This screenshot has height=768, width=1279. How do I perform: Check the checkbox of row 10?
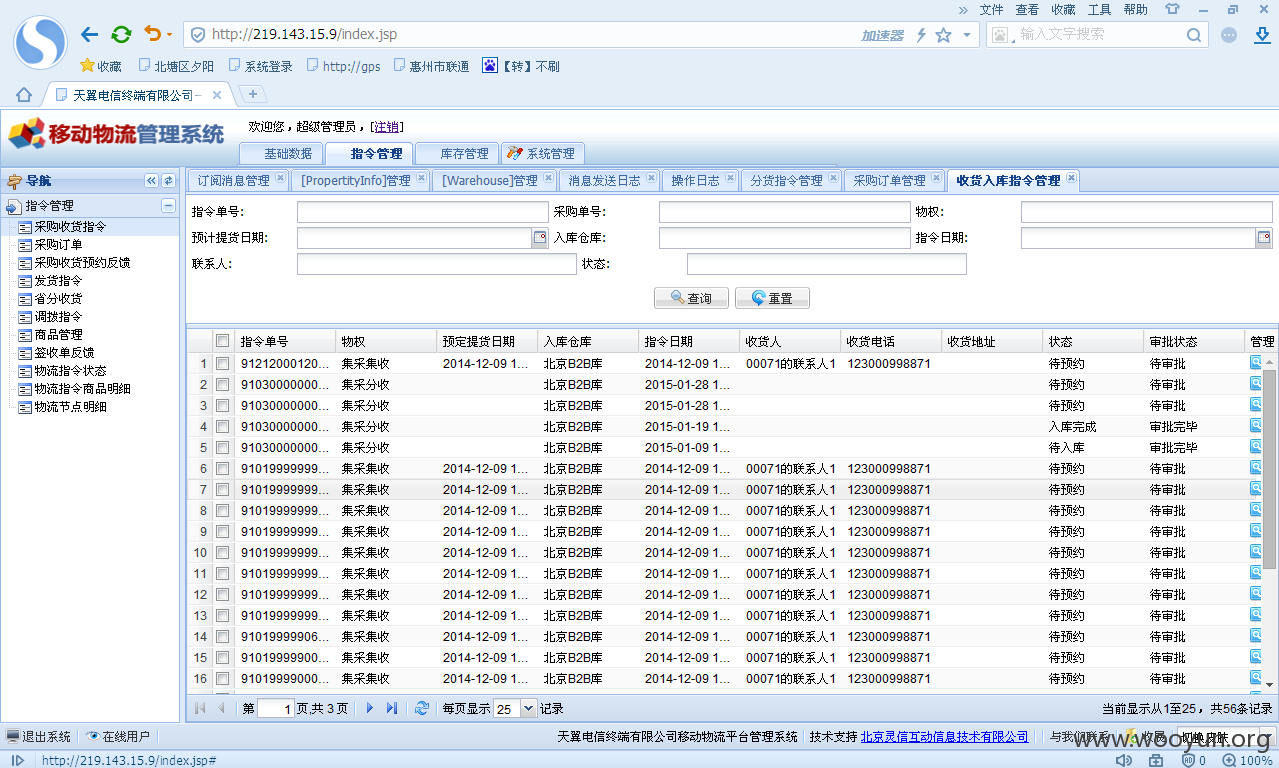pyautogui.click(x=222, y=552)
